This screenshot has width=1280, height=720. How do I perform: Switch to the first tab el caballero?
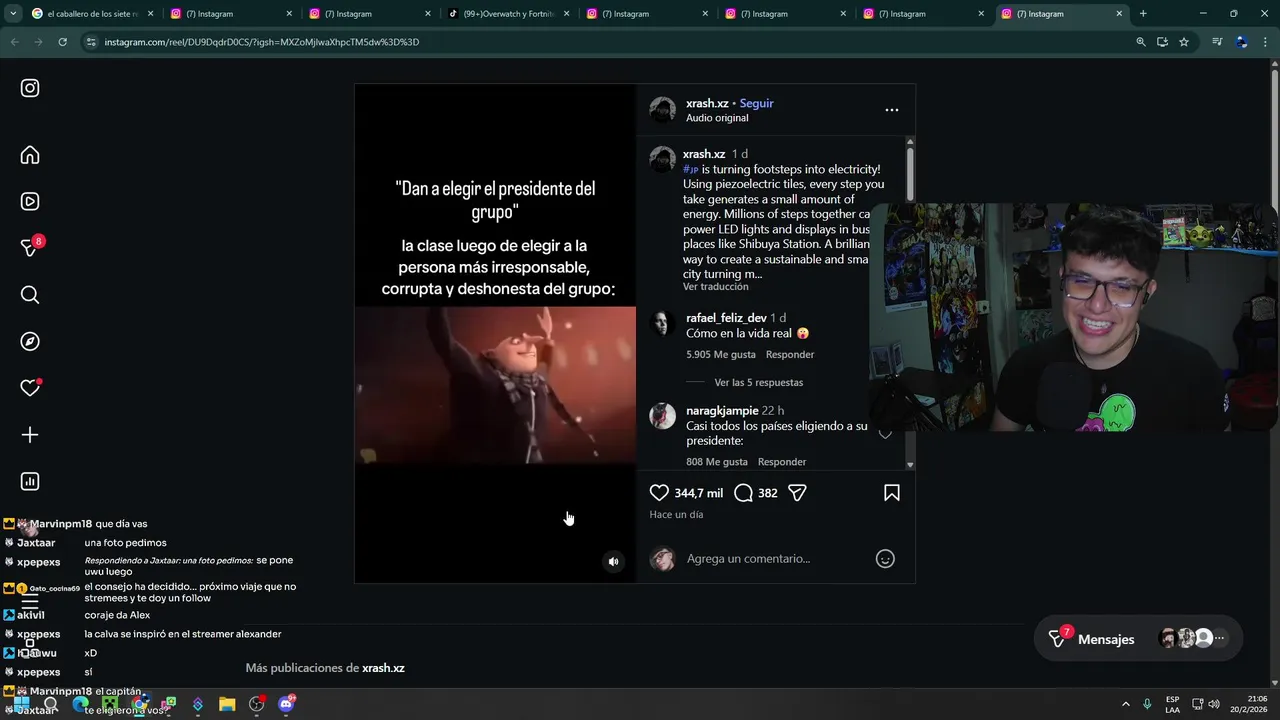92,14
